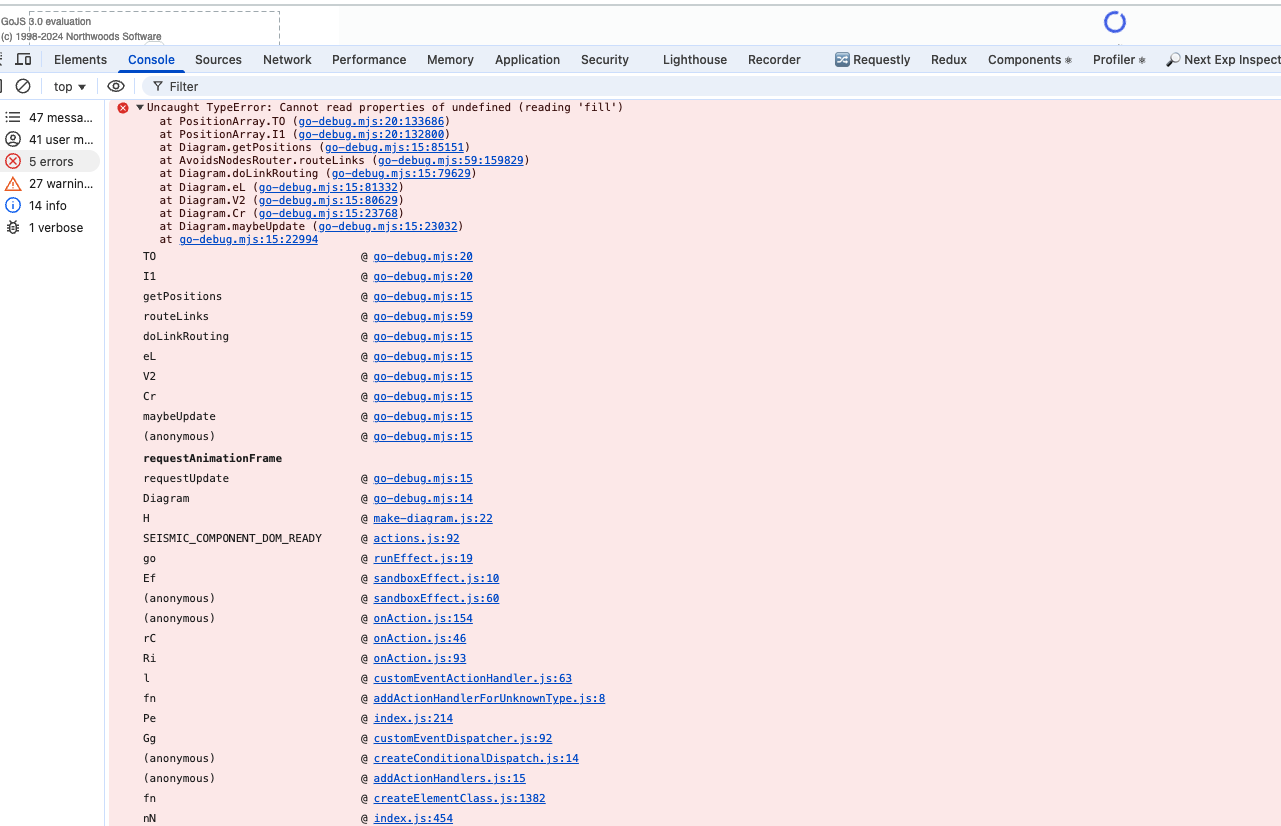Open the createElementClass.js:1382 link
The height and width of the screenshot is (826, 1281).
coord(460,798)
